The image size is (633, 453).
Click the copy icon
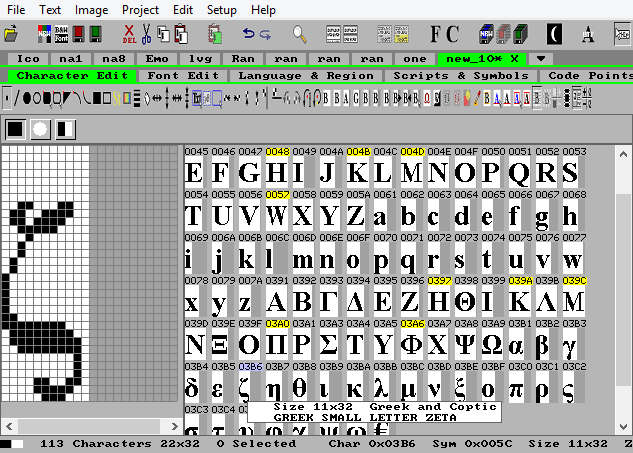pyautogui.click(x=163, y=34)
